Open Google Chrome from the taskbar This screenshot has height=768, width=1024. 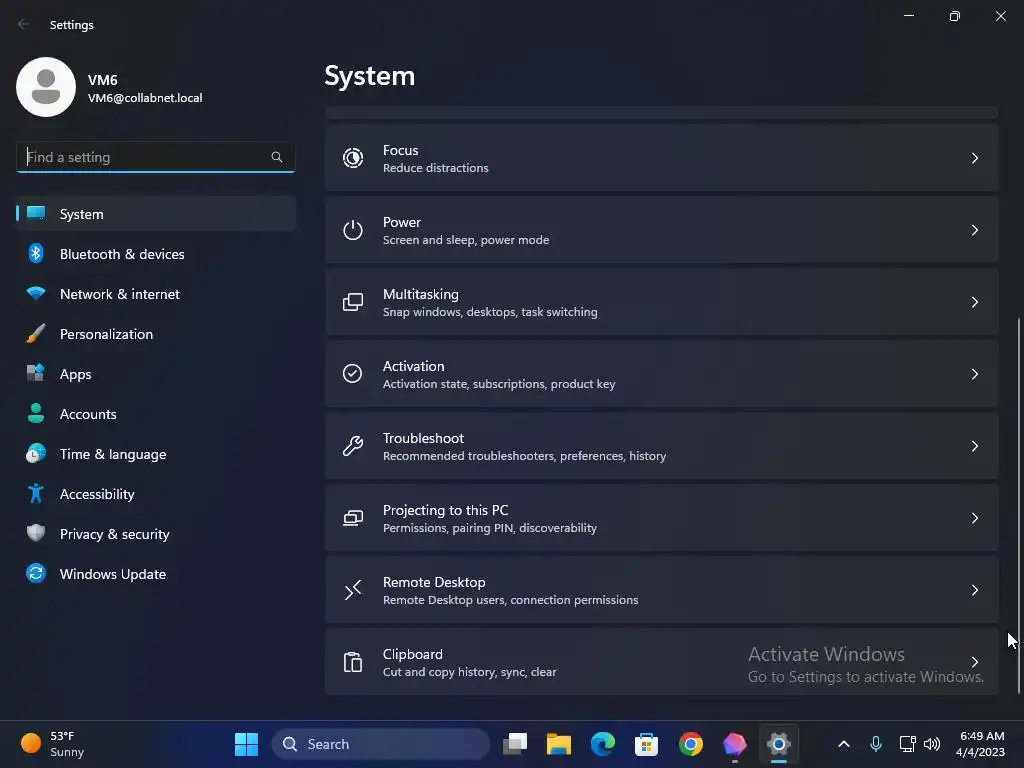(690, 744)
